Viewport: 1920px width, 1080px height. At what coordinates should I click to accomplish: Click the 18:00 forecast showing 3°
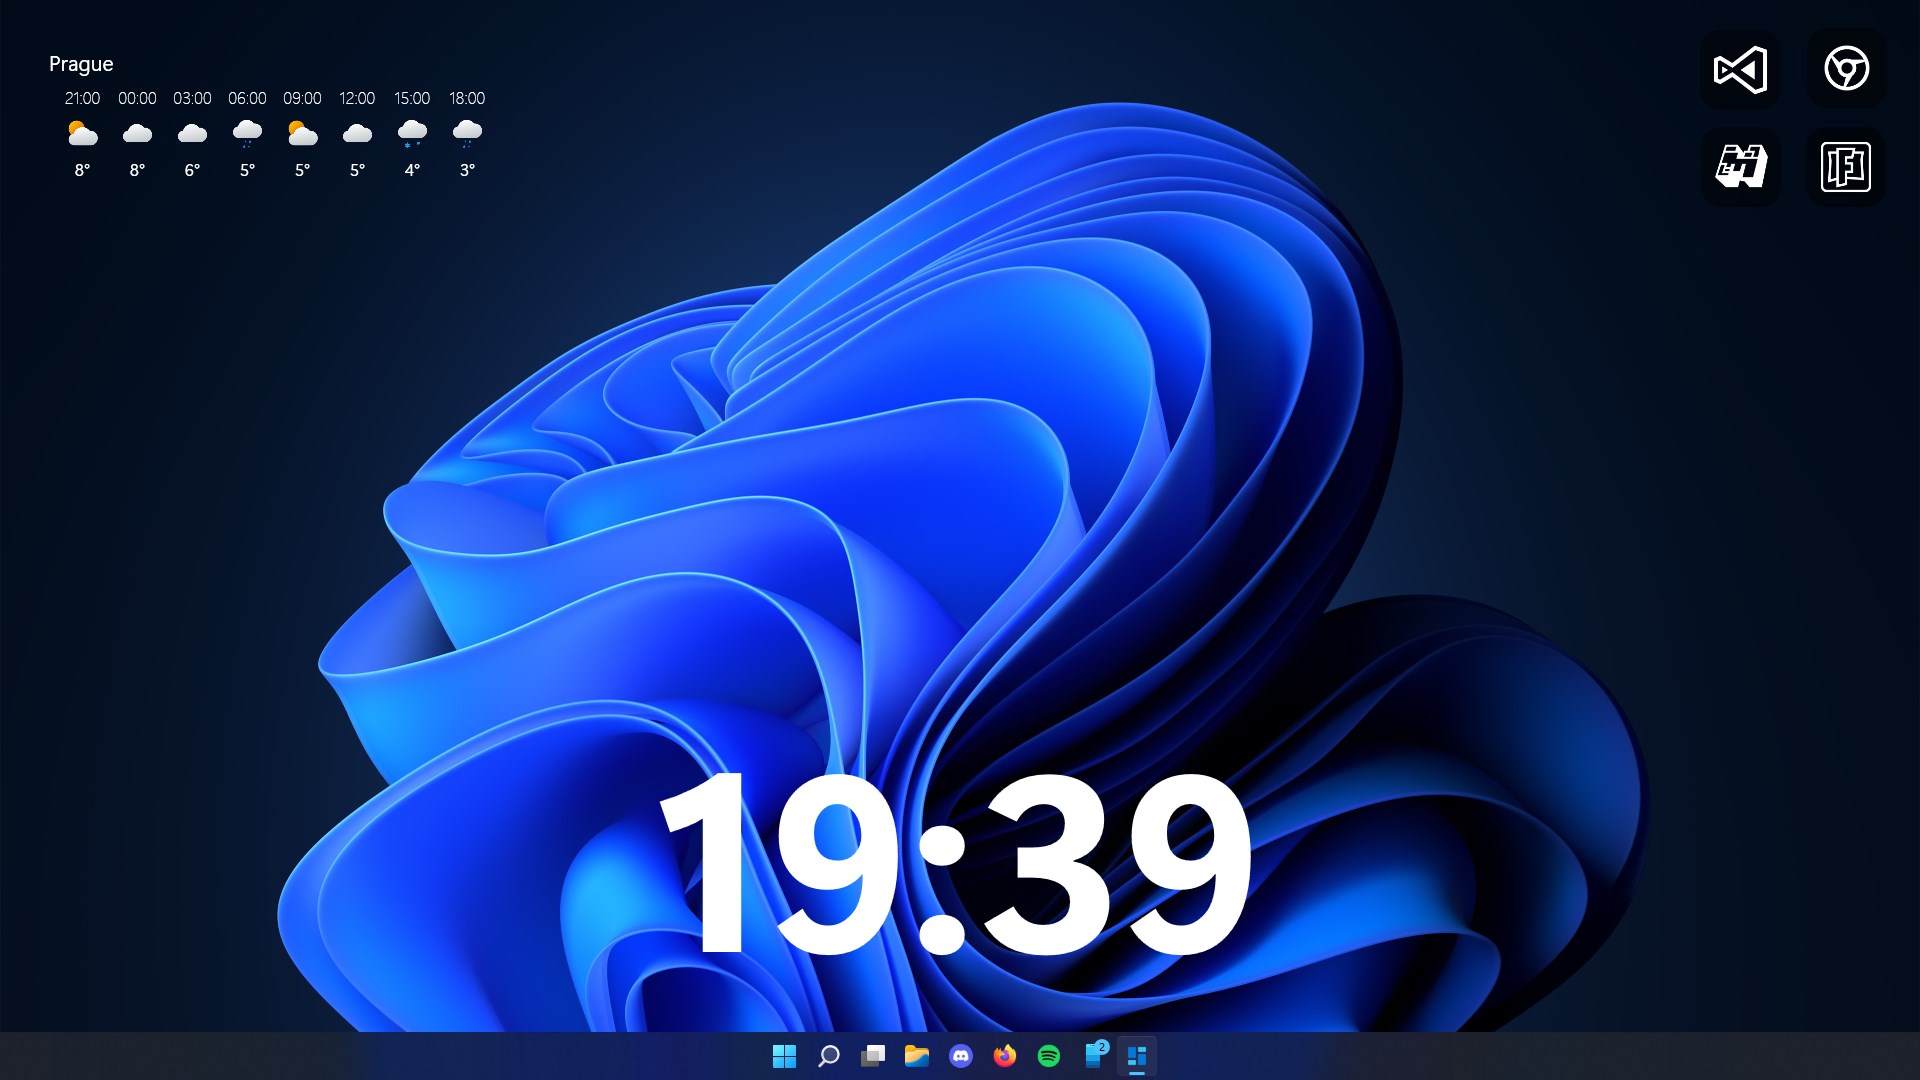click(467, 133)
